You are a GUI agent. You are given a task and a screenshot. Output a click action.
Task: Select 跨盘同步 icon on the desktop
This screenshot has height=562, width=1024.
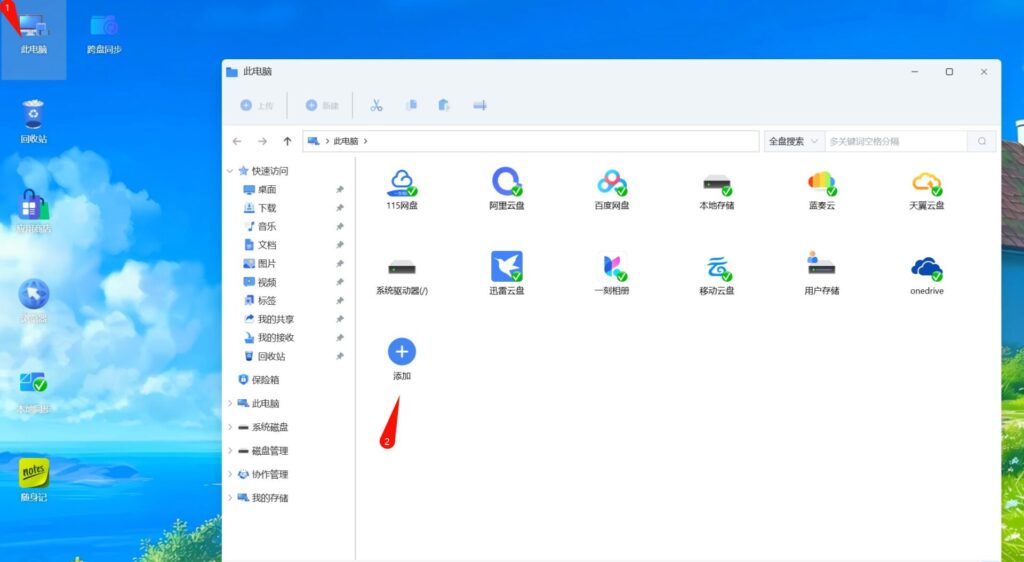[104, 33]
